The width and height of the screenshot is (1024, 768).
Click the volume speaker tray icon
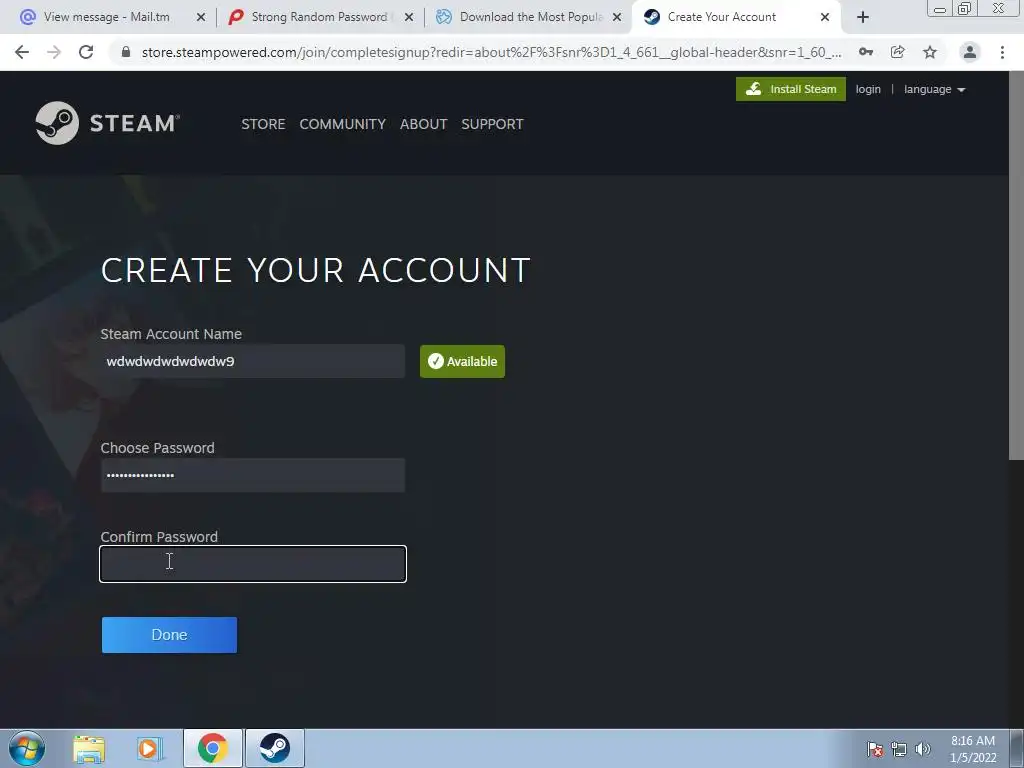pos(923,749)
